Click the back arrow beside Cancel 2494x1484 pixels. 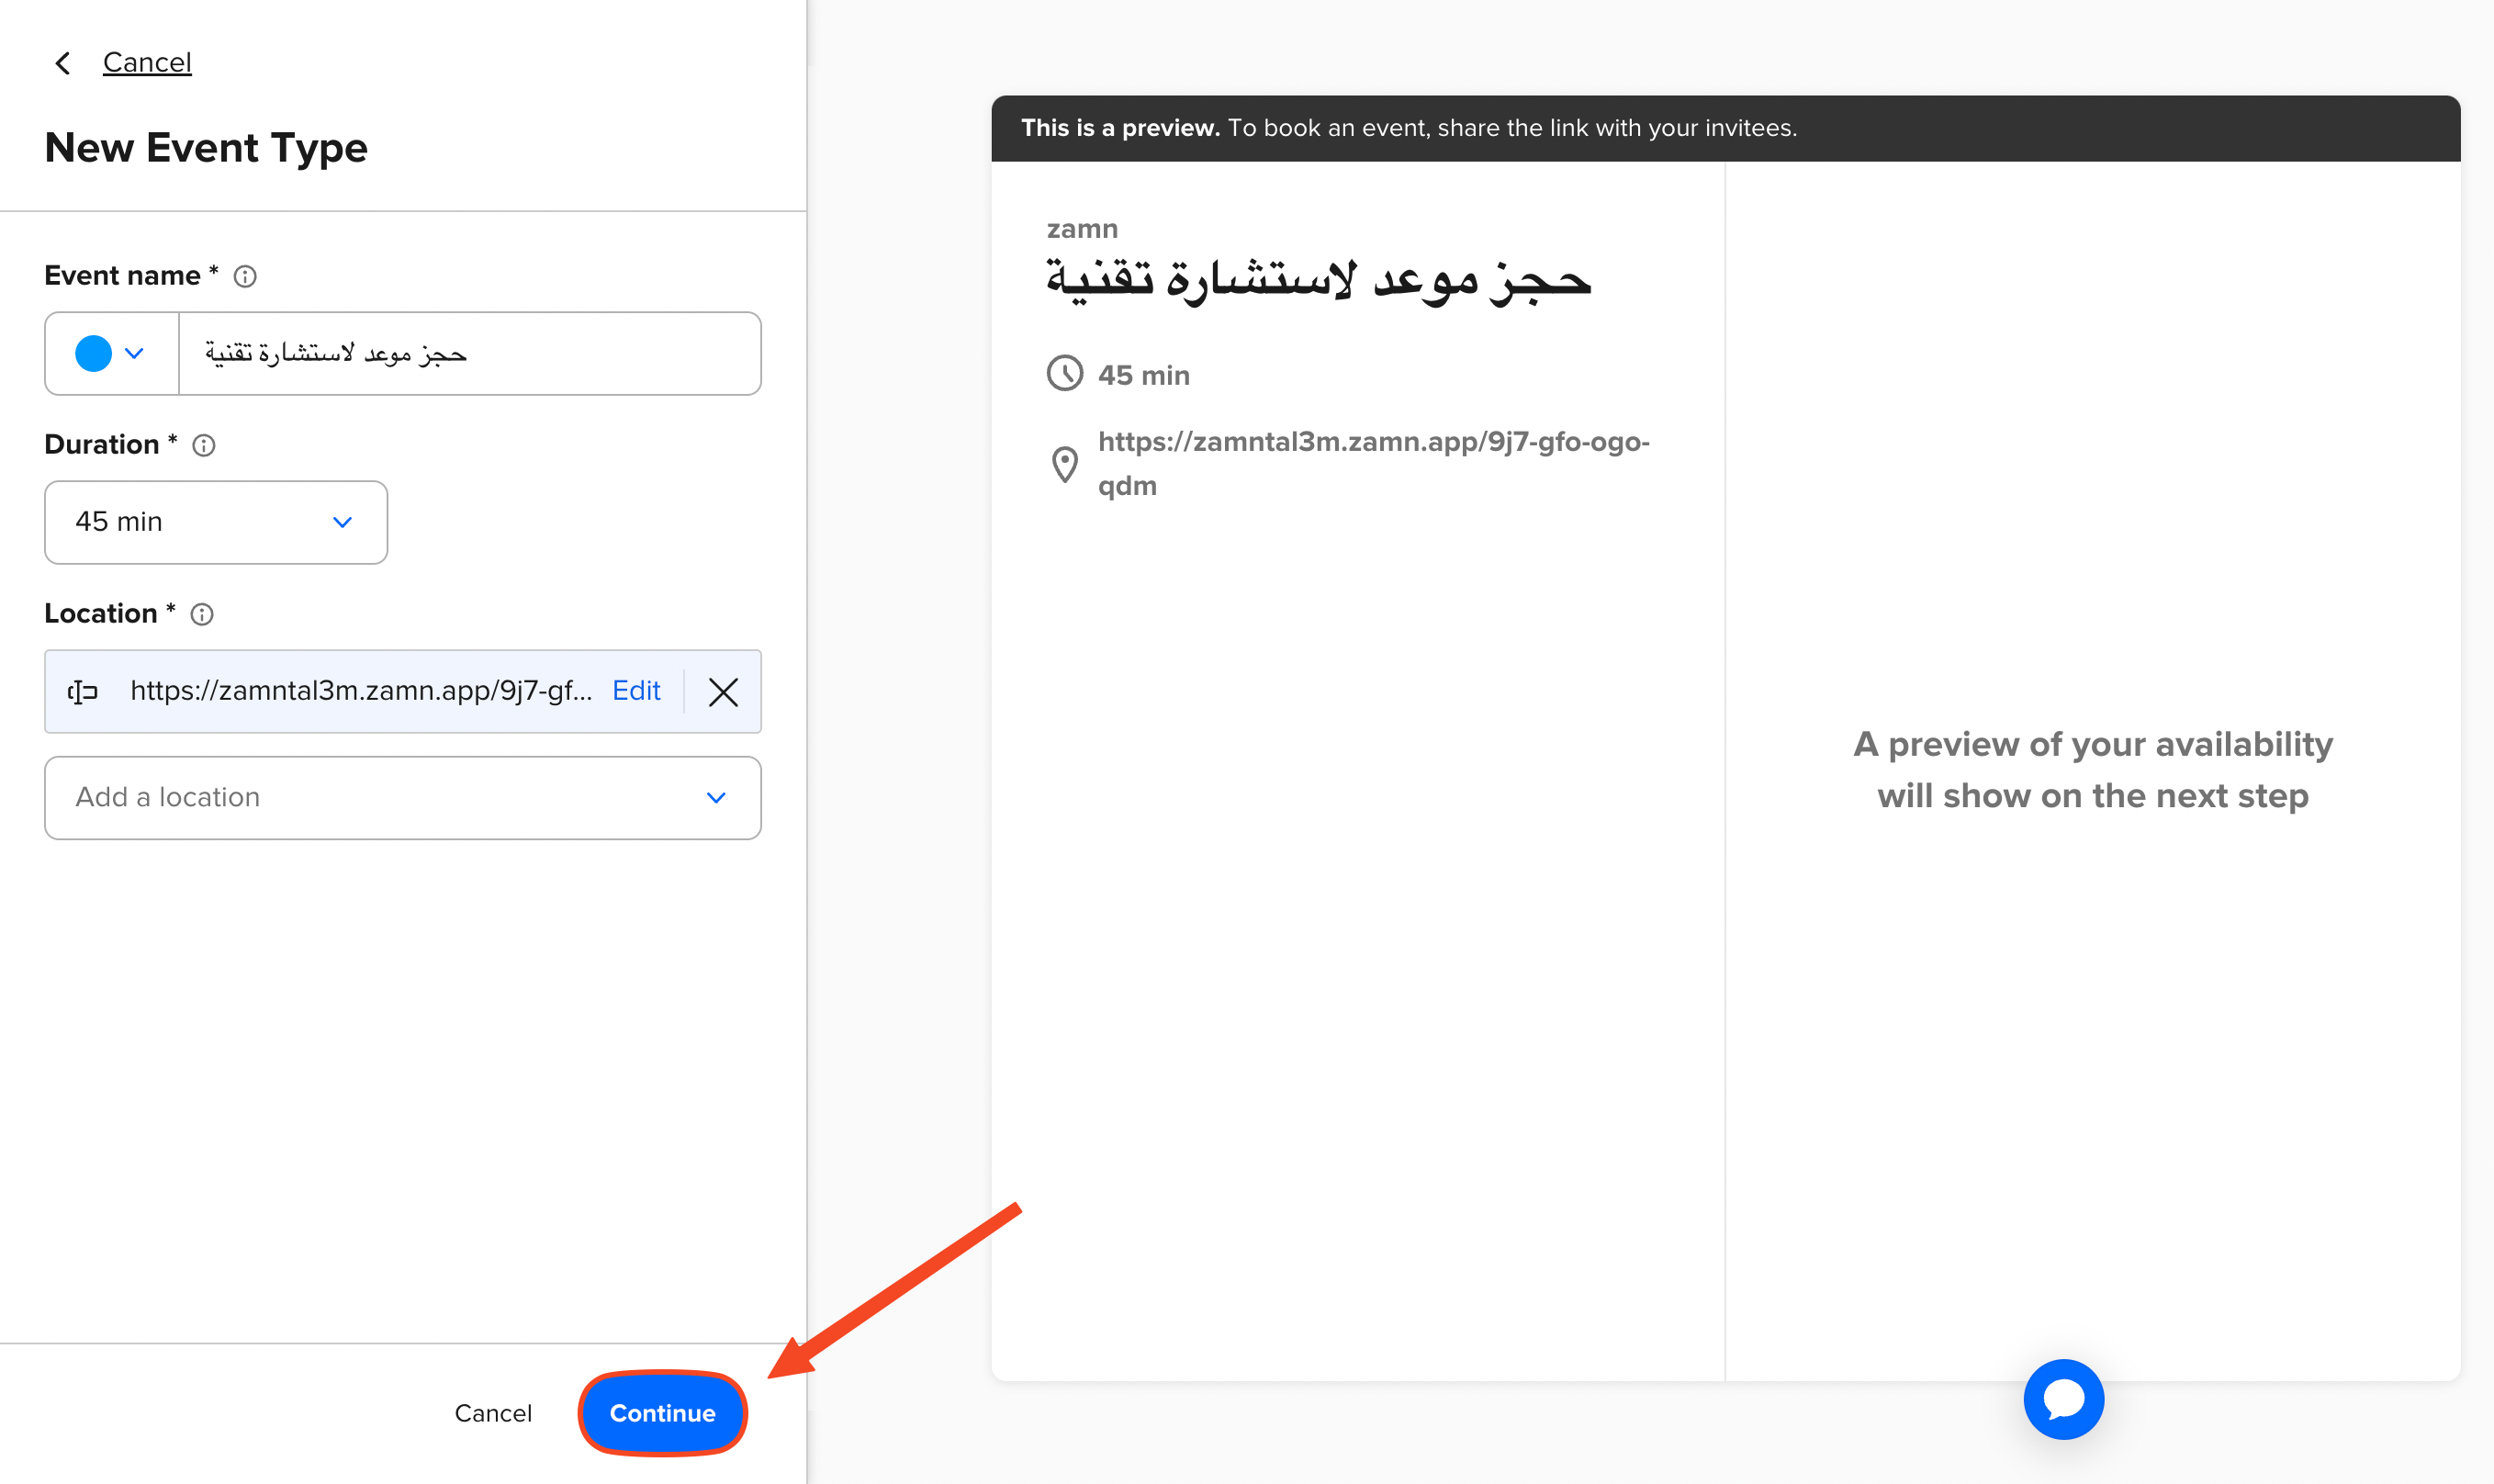click(63, 63)
